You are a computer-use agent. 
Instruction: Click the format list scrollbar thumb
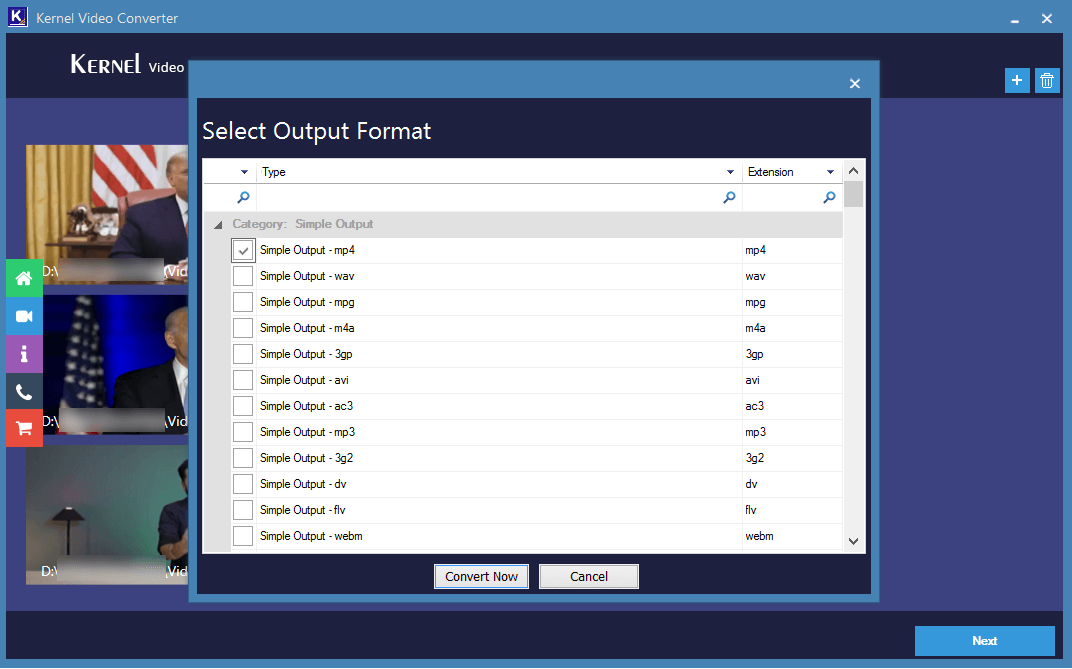(853, 193)
